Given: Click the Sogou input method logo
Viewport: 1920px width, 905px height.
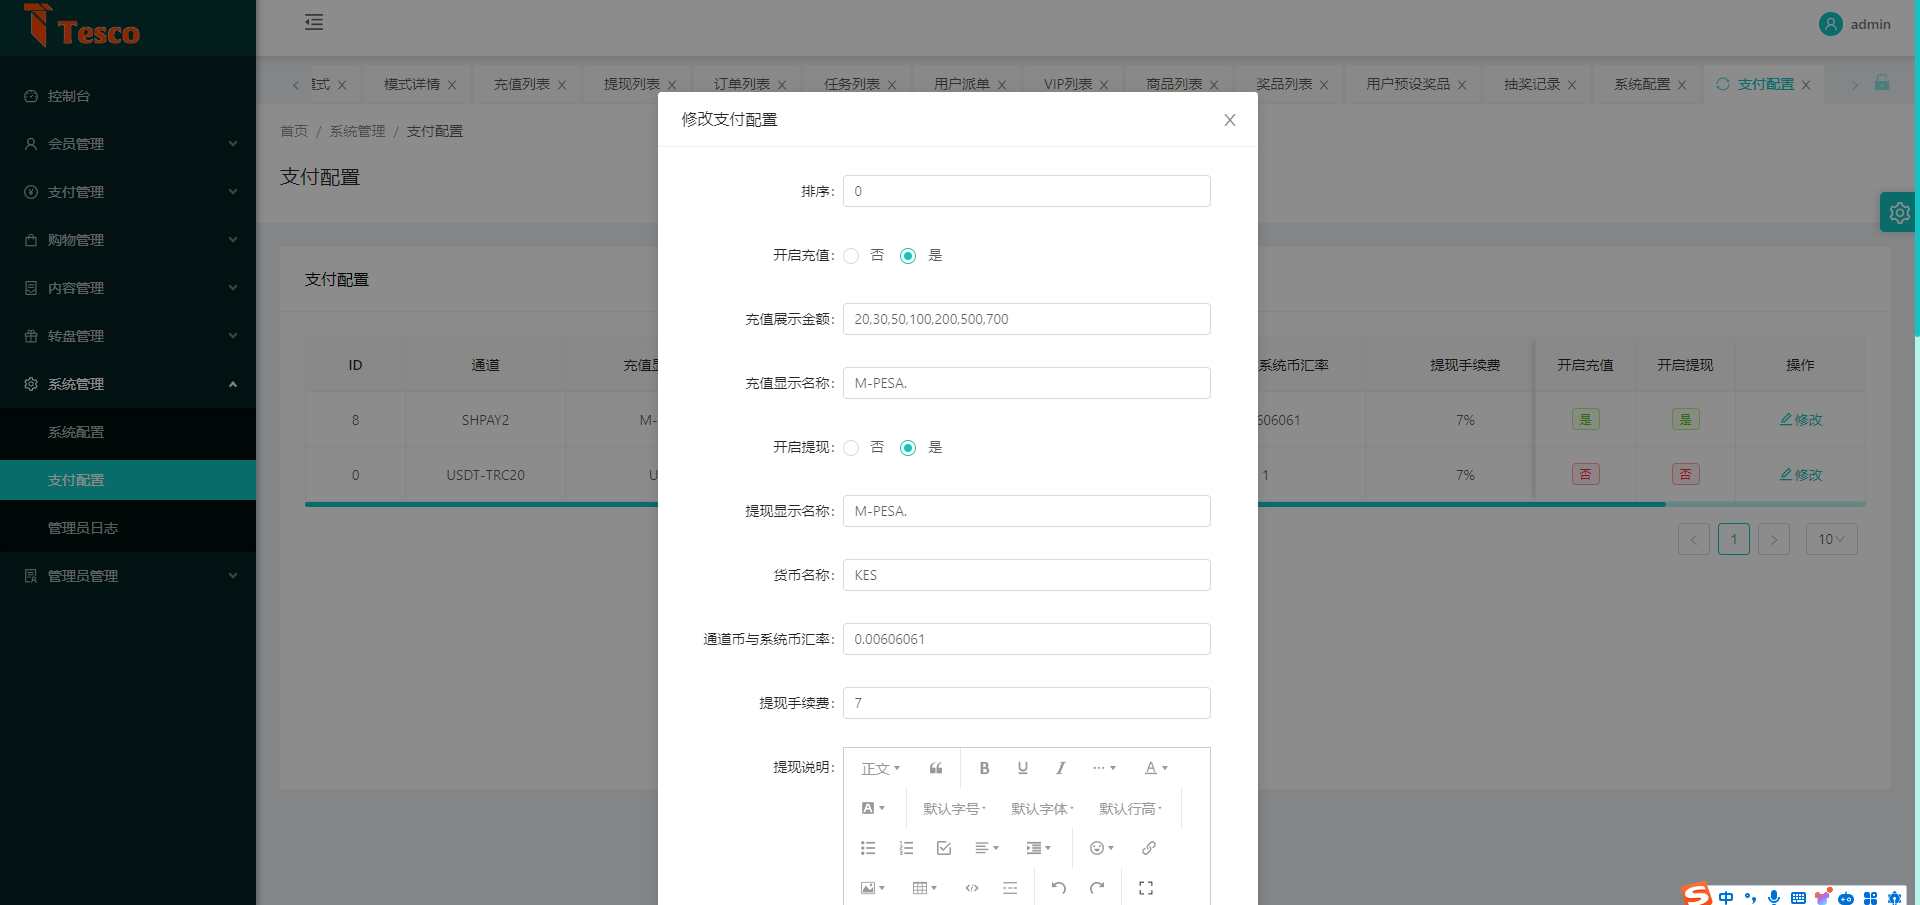Looking at the screenshot, I should coord(1697,894).
